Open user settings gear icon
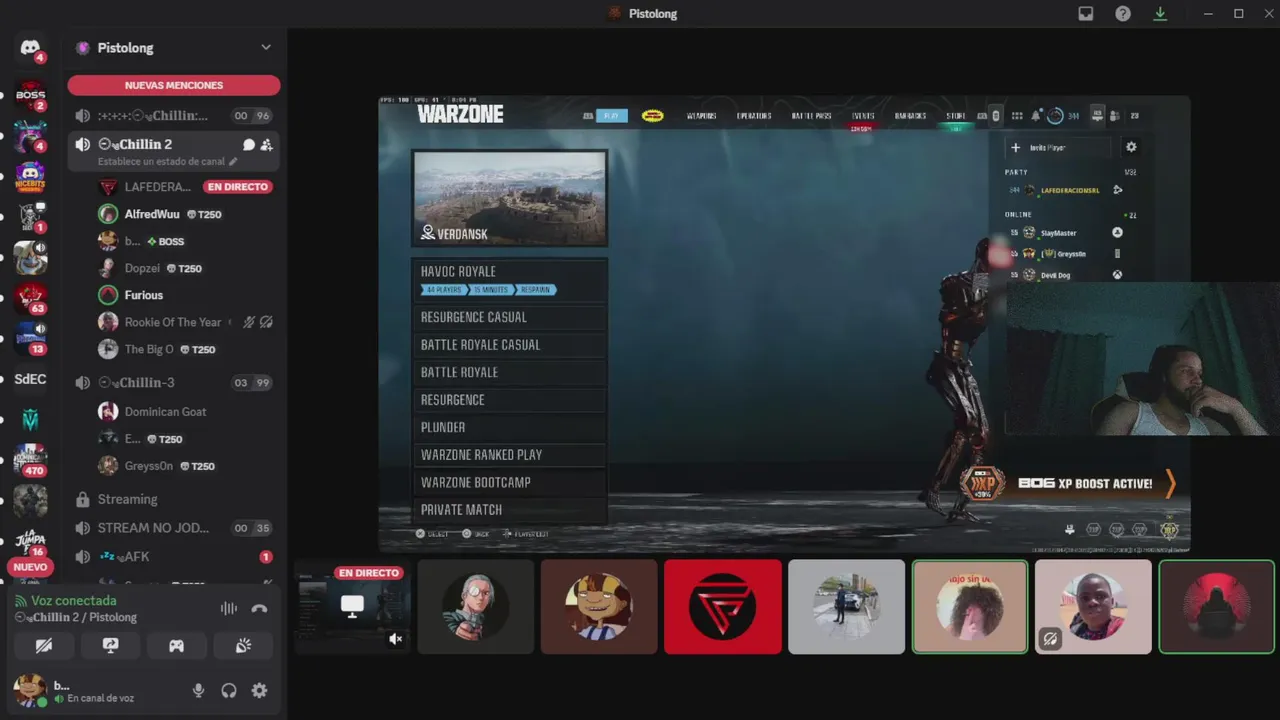Image resolution: width=1280 pixels, height=720 pixels. click(259, 690)
